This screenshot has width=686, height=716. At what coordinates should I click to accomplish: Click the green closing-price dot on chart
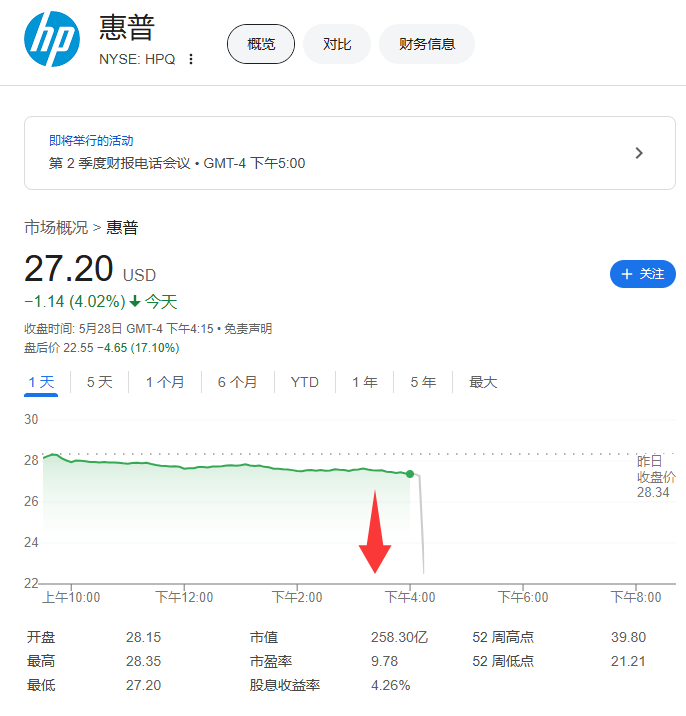pos(410,474)
